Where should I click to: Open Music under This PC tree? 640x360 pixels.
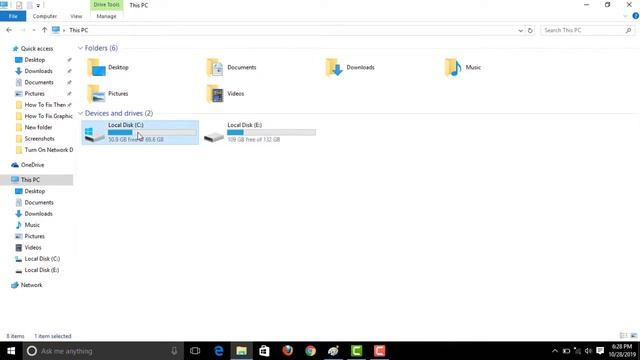click(32, 225)
